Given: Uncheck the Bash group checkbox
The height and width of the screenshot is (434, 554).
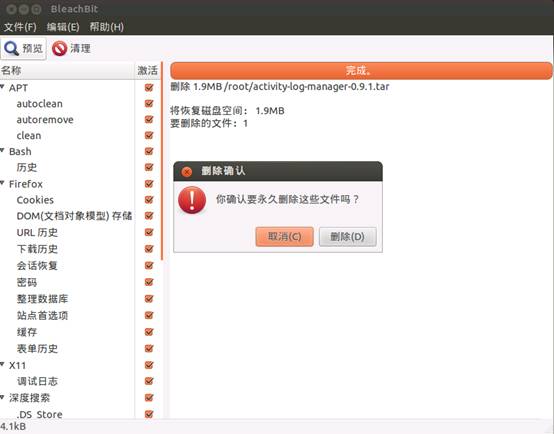Looking at the screenshot, I should pos(149,151).
